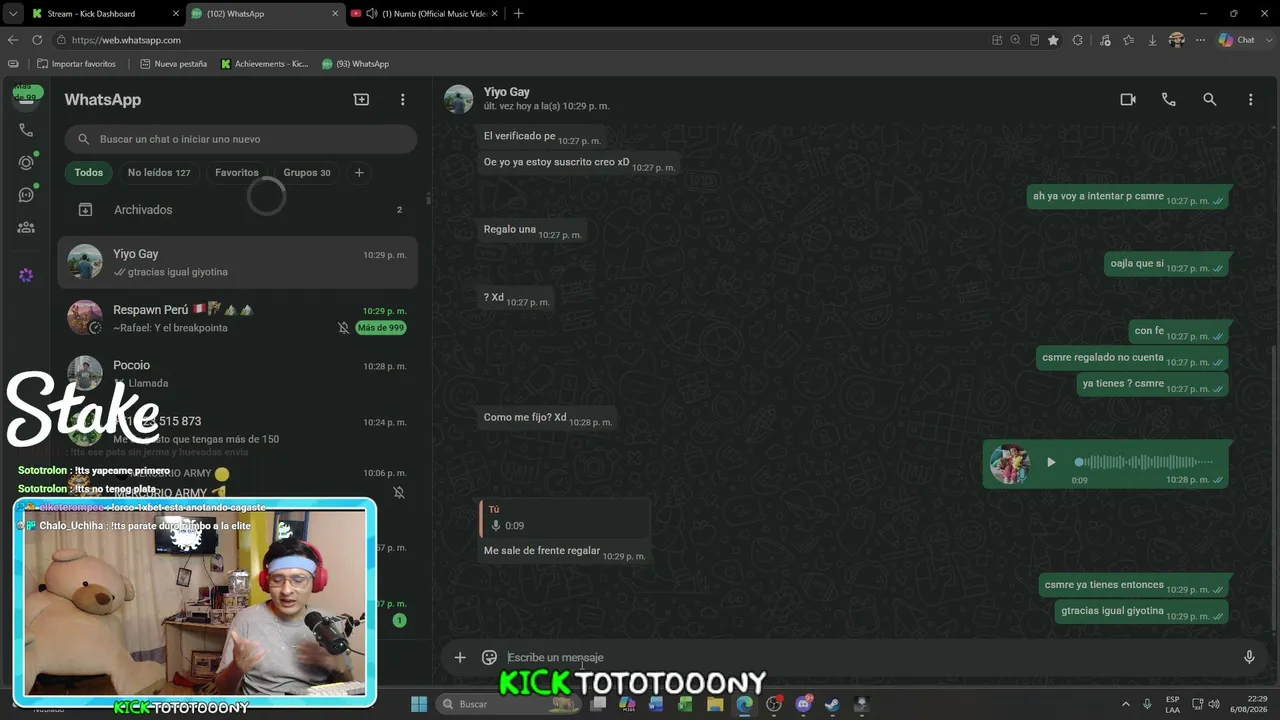Open Word from the taskbar
Image resolution: width=1280 pixels, height=720 pixels.
(x=656, y=704)
